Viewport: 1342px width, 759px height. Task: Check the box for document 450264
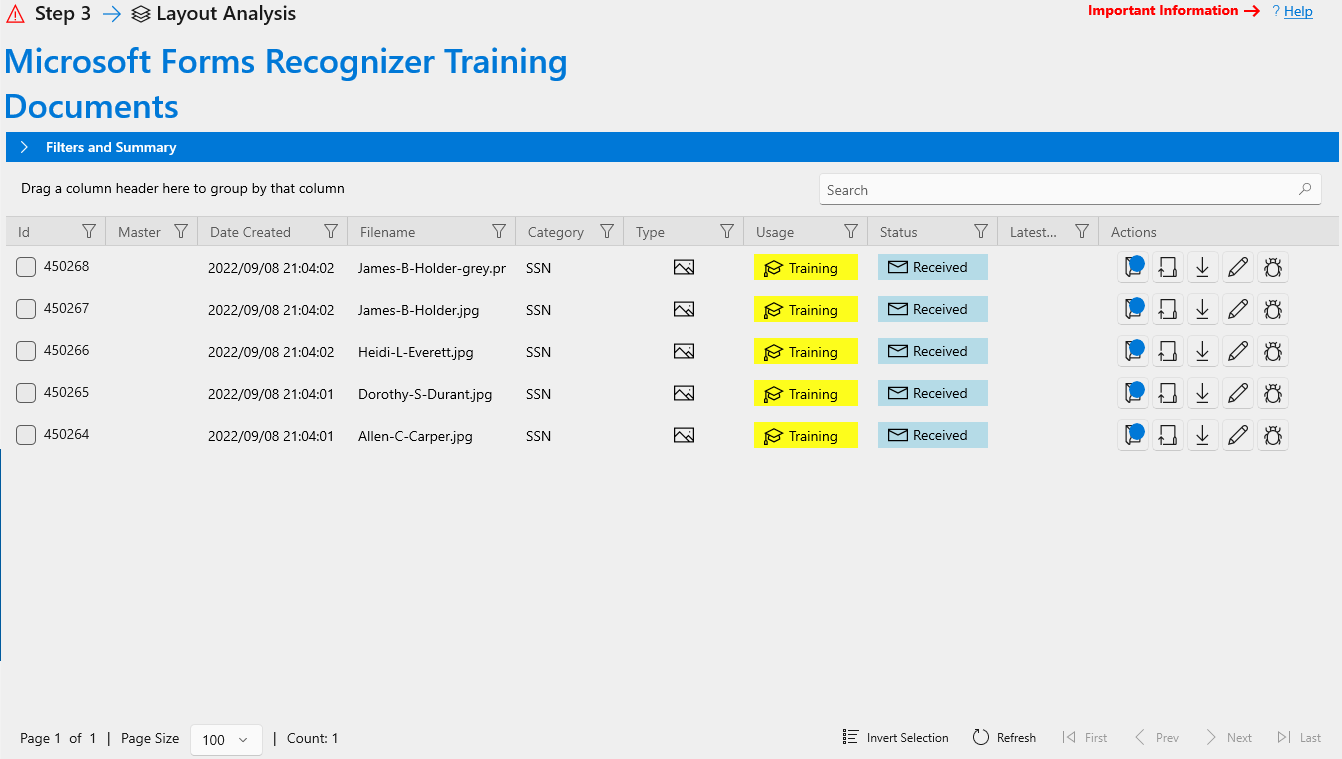(x=26, y=435)
